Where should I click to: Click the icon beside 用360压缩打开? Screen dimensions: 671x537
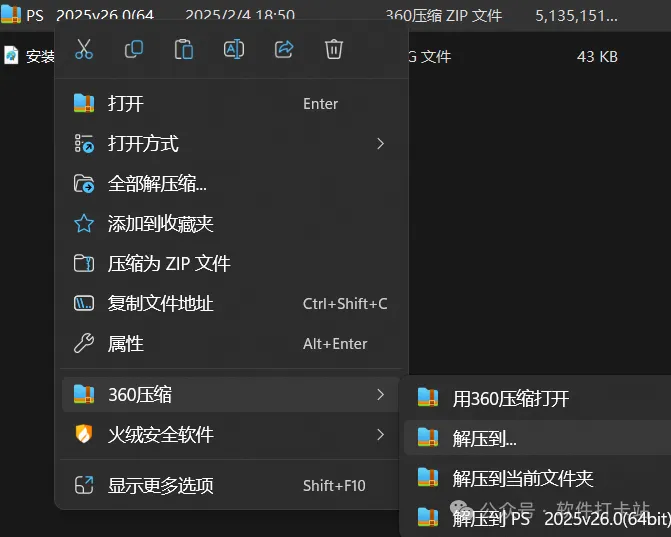tap(428, 398)
